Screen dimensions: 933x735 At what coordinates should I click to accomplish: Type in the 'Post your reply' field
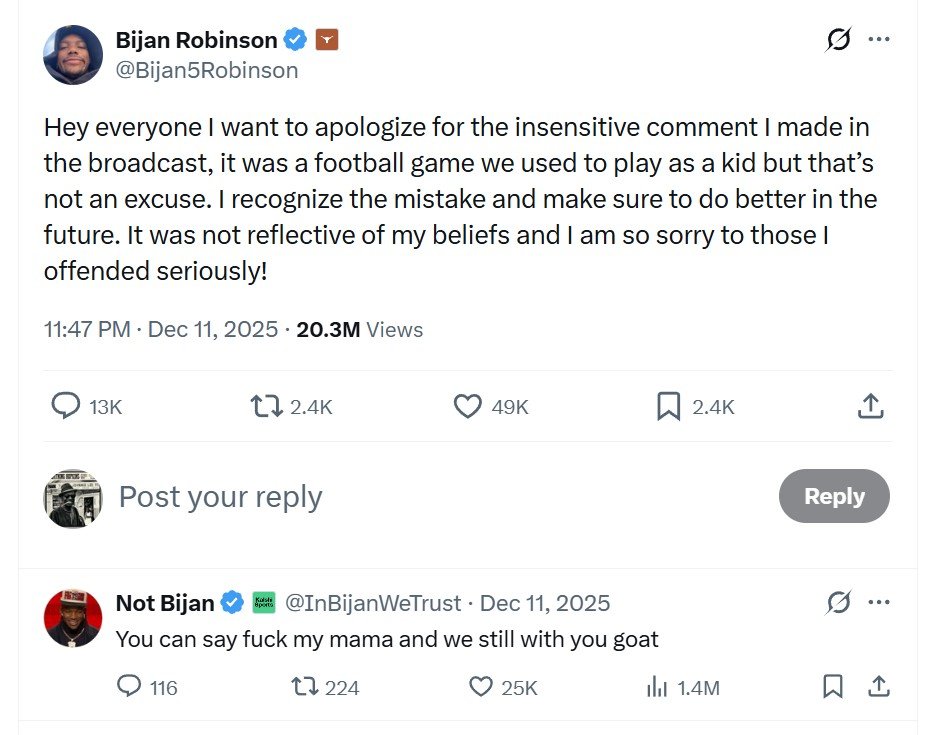point(400,497)
